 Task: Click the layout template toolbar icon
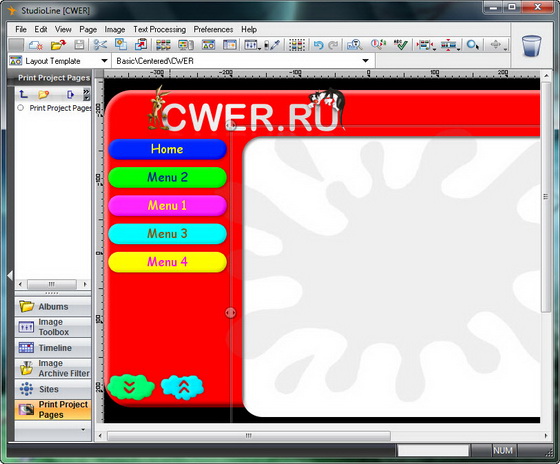pyautogui.click(x=208, y=45)
